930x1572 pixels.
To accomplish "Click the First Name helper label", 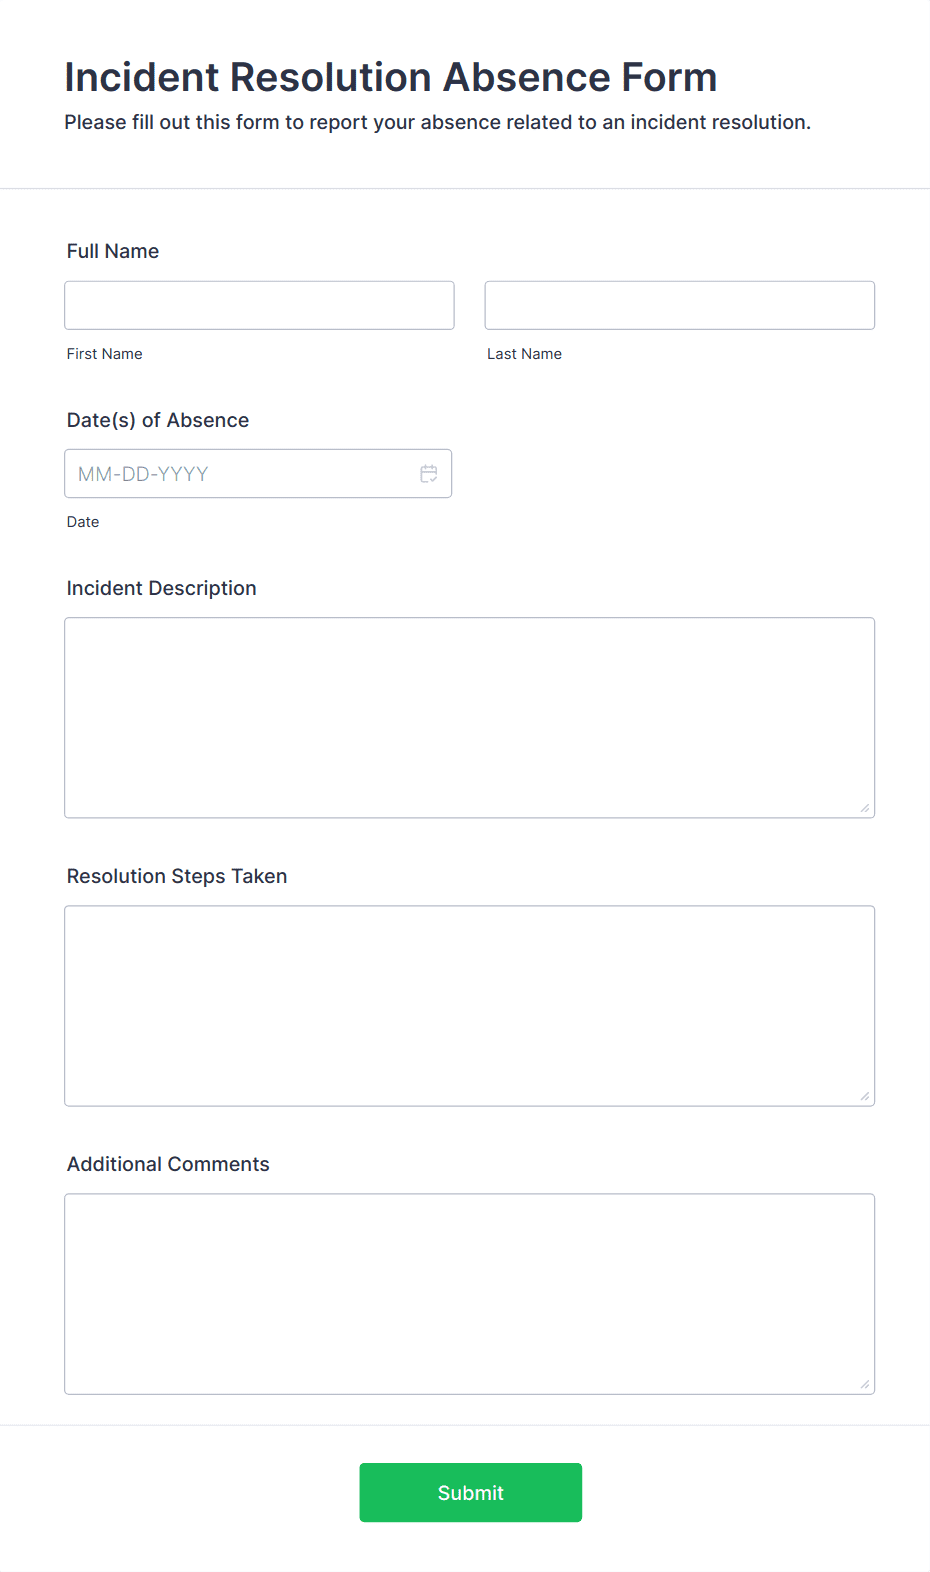I will (104, 353).
